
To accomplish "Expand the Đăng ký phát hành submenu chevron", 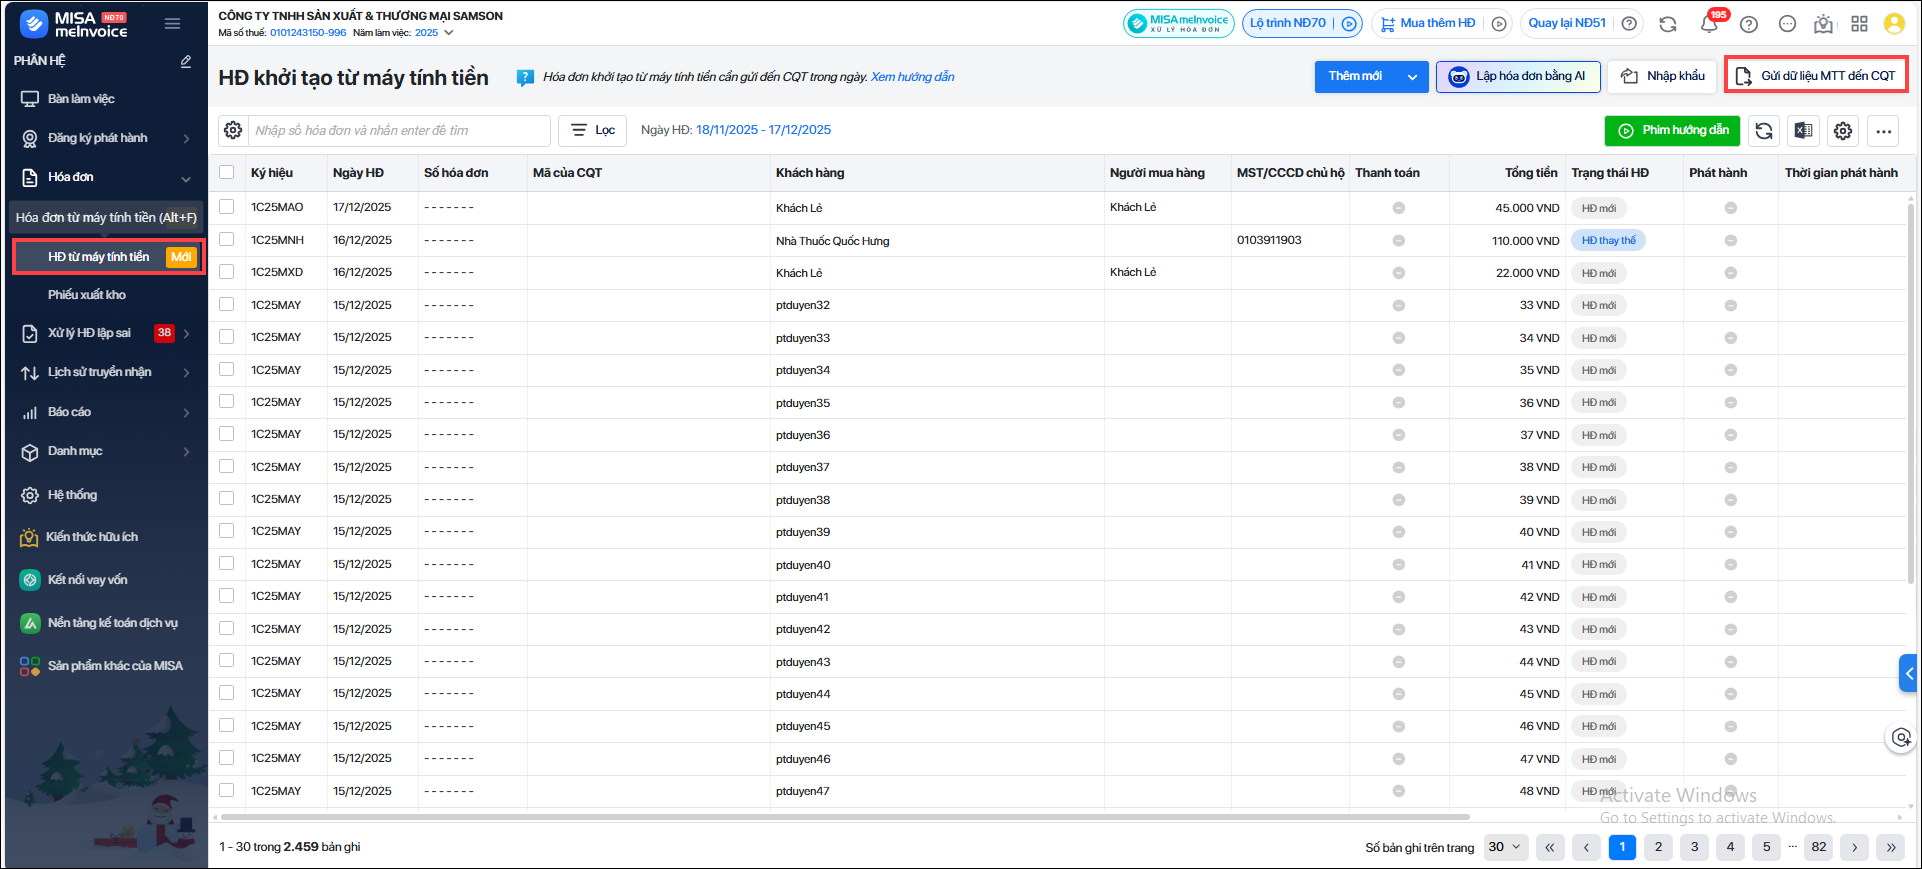I will tap(186, 138).
